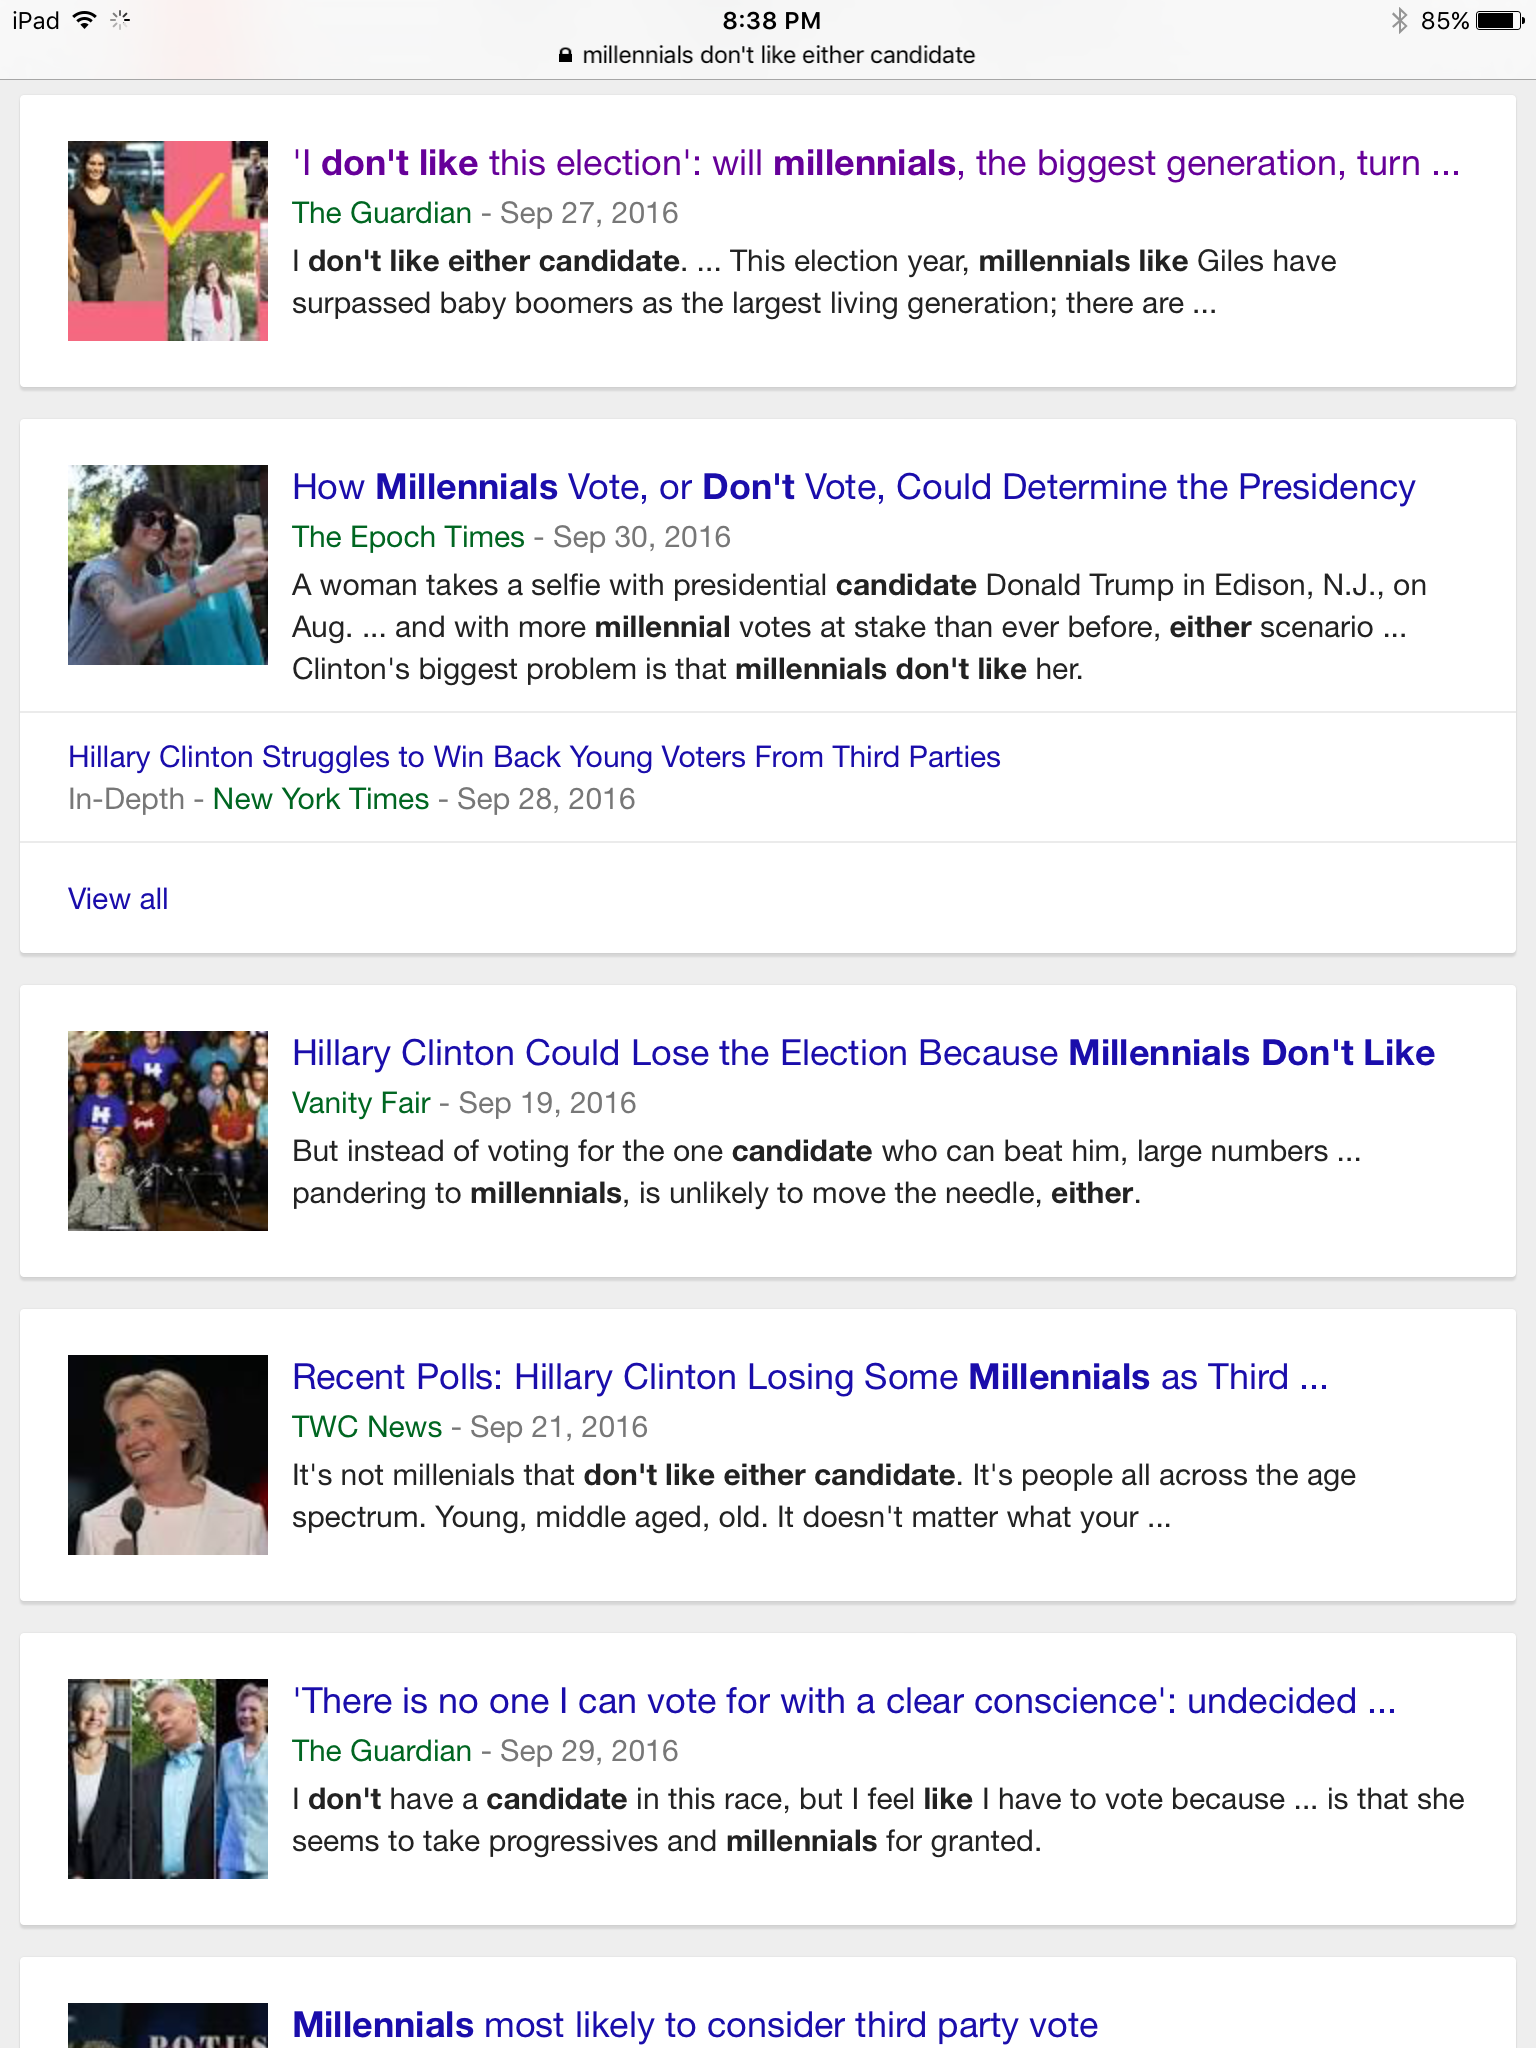Tap the clock in the status bar

[771, 20]
